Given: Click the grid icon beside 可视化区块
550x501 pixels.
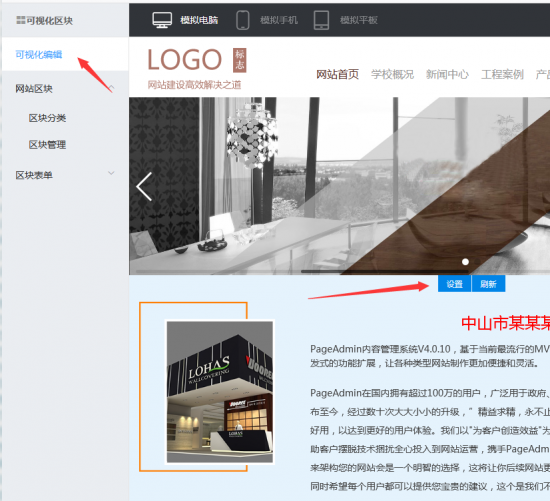Looking at the screenshot, I should pyautogui.click(x=21, y=20).
